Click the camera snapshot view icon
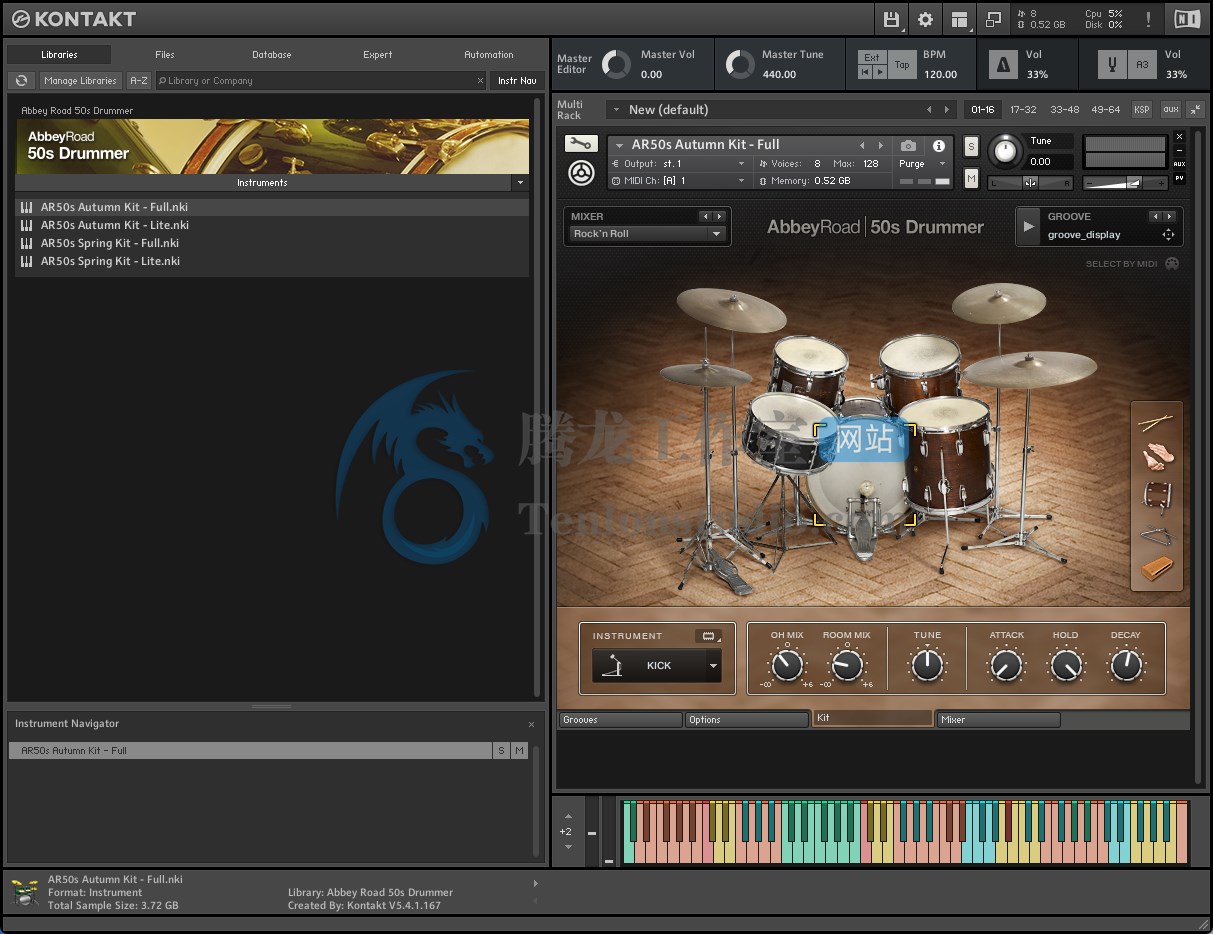1213x934 pixels. tap(908, 146)
